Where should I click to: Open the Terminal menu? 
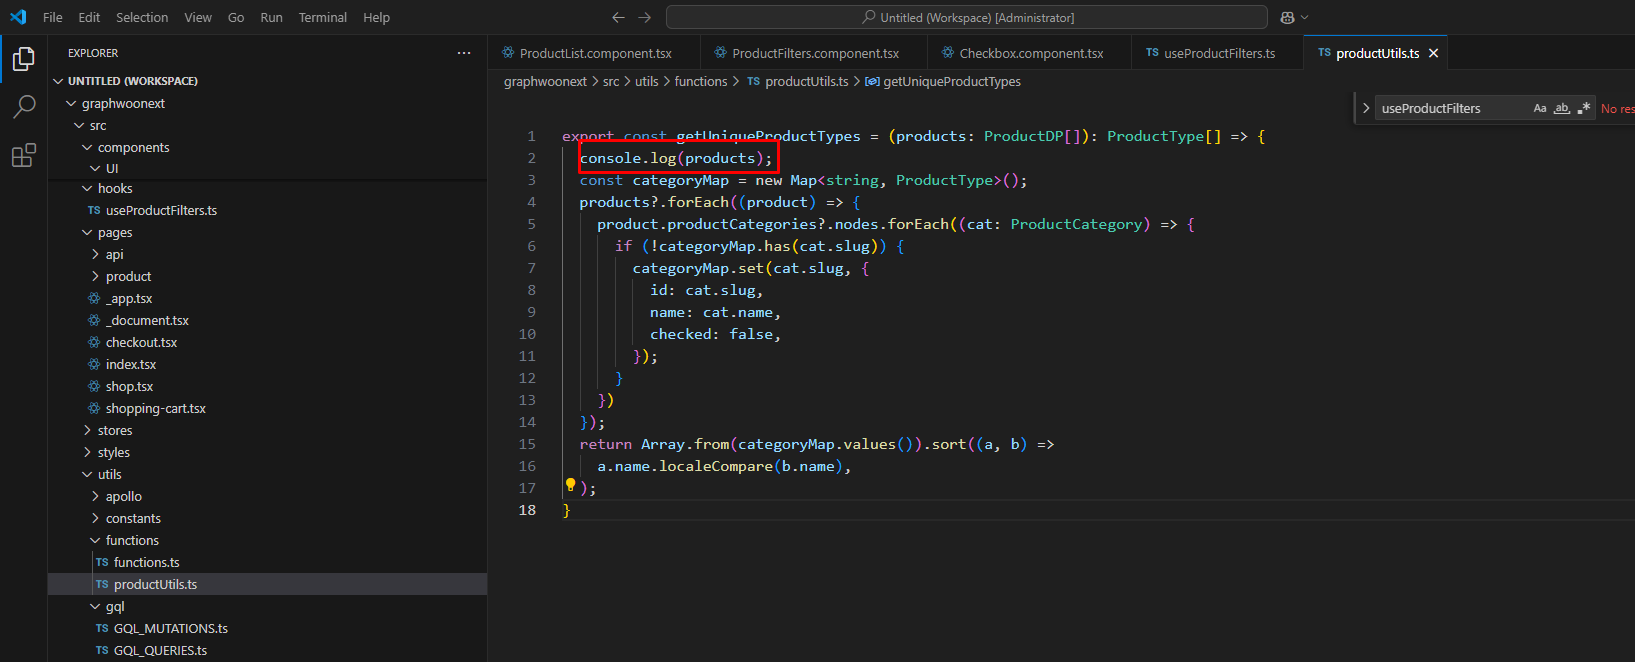point(322,17)
